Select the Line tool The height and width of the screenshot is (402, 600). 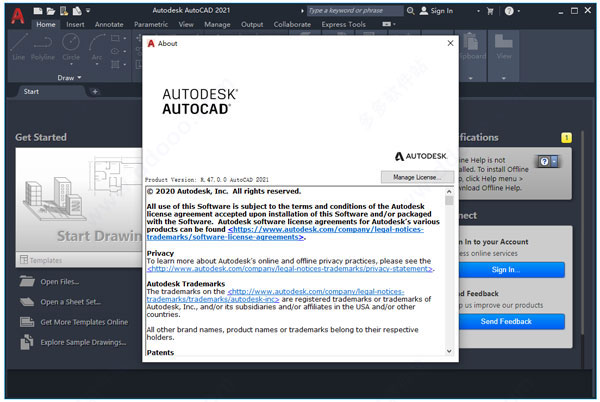(x=18, y=47)
